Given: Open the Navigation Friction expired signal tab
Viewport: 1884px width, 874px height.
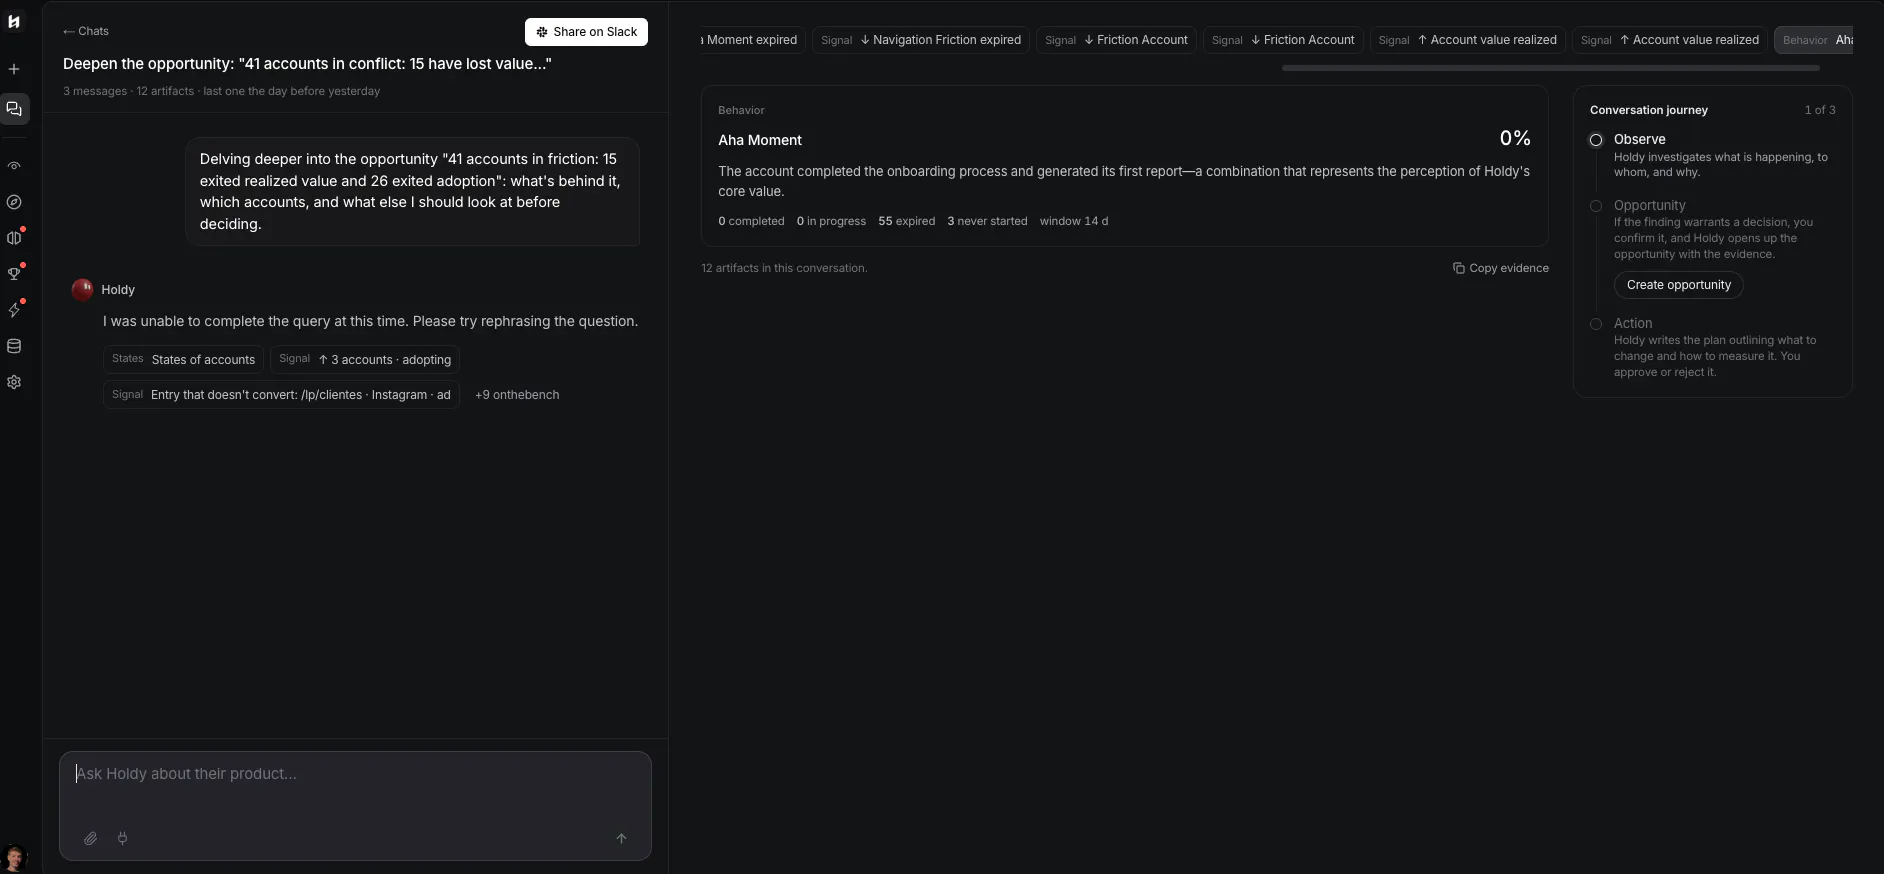Looking at the screenshot, I should tap(921, 40).
